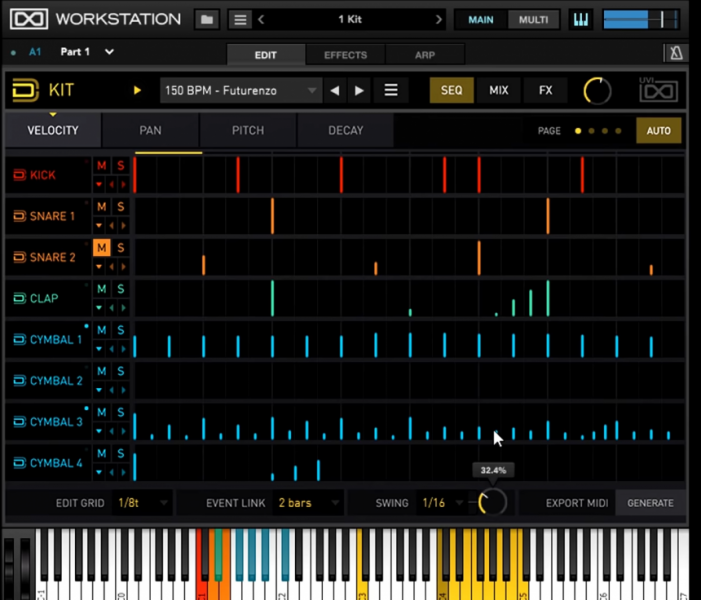Screen dimensions: 701x600
Task: Mute the CYMBAL 1 track
Action: click(101, 330)
